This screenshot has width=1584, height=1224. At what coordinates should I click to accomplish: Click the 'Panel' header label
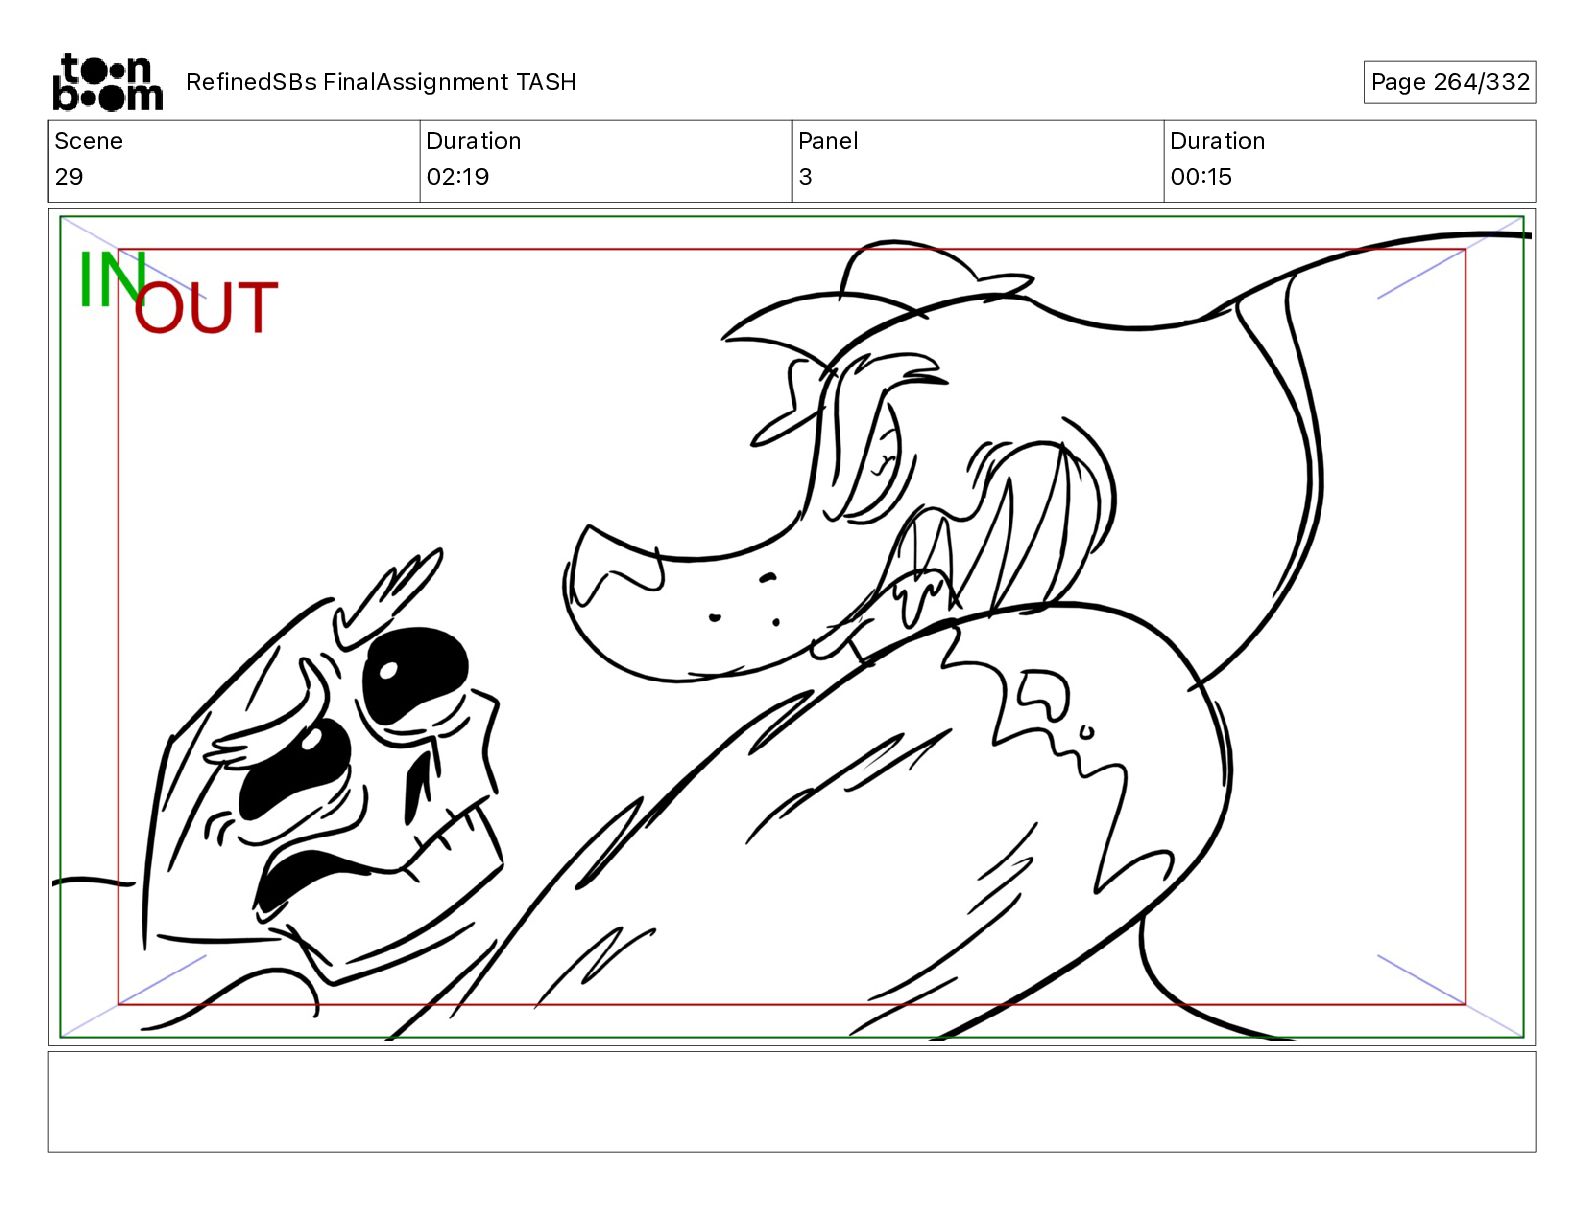828,141
